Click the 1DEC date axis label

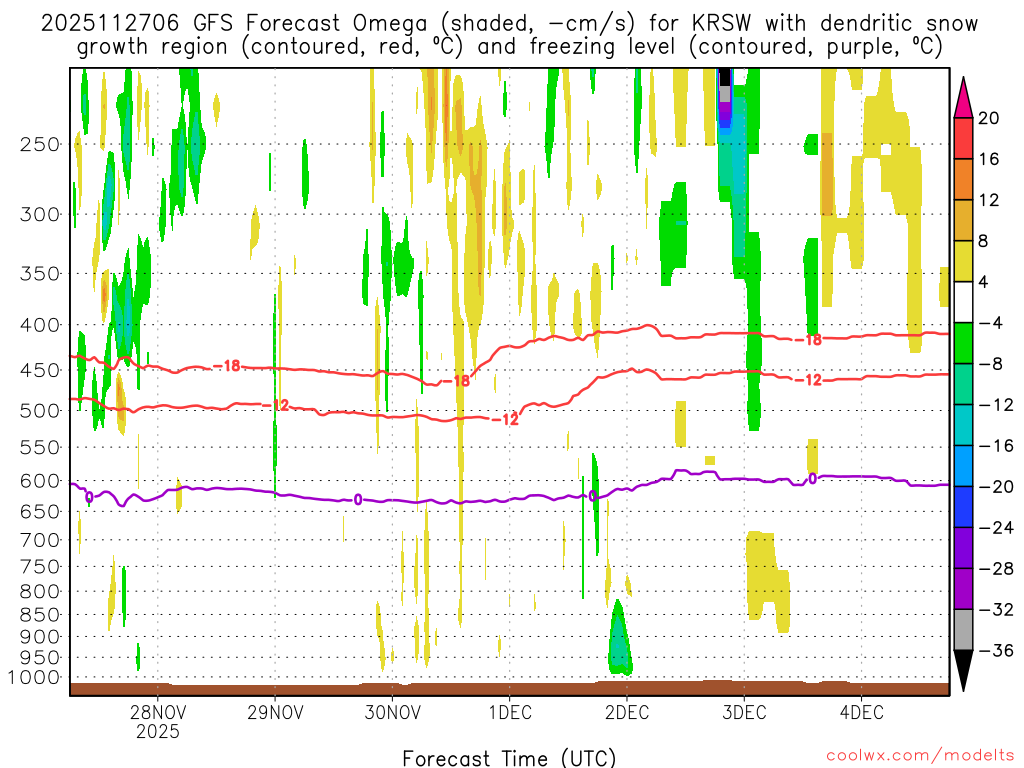tap(510, 712)
